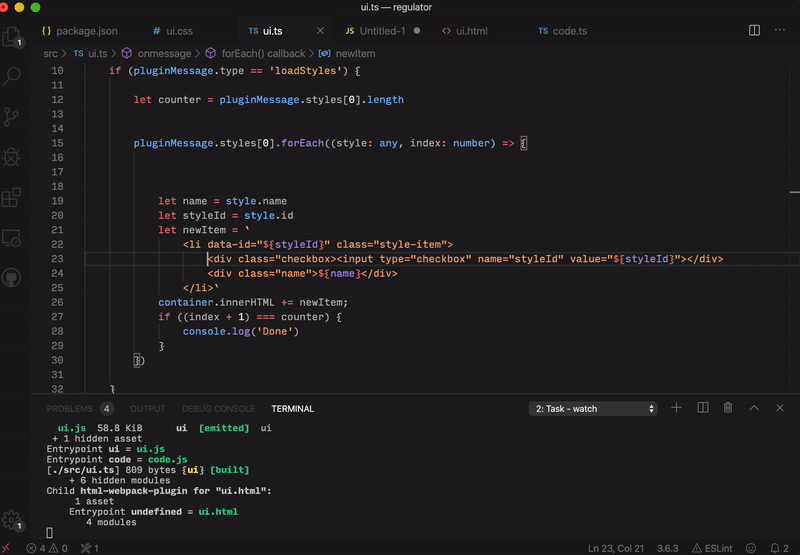The height and width of the screenshot is (555, 800).
Task: Open the OUTPUT panel tab
Action: coord(147,409)
